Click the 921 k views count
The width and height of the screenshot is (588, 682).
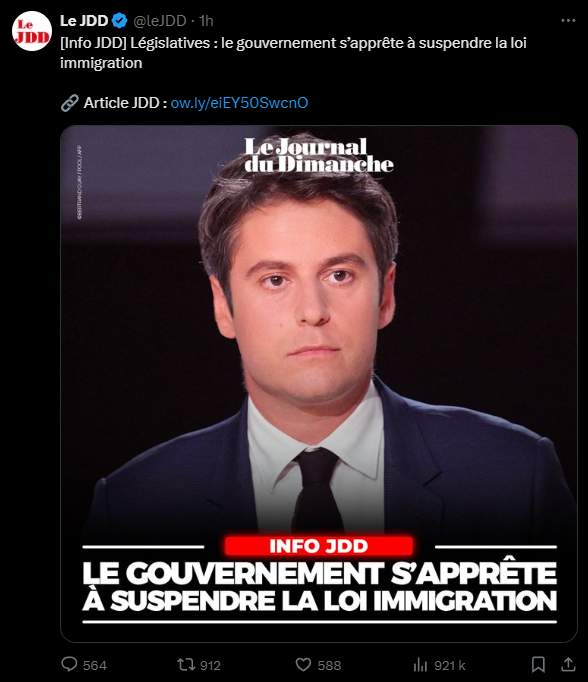click(450, 665)
